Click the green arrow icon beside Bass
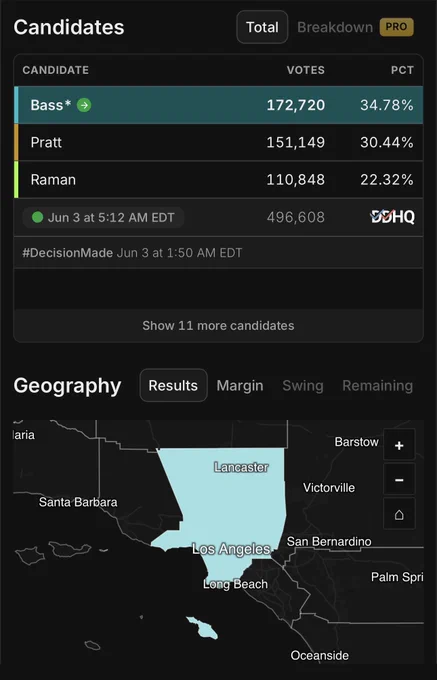Viewport: 437px width, 680px height. tap(84, 105)
